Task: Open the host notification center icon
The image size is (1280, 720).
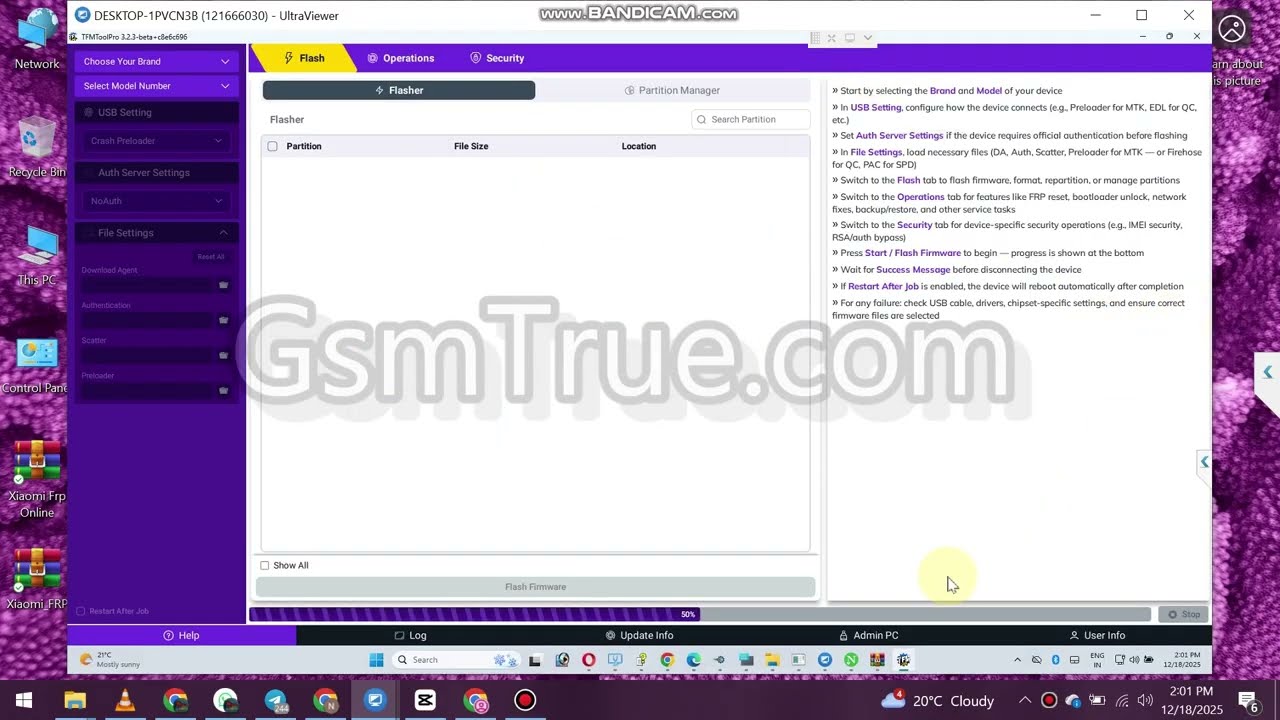Action: click(1248, 701)
